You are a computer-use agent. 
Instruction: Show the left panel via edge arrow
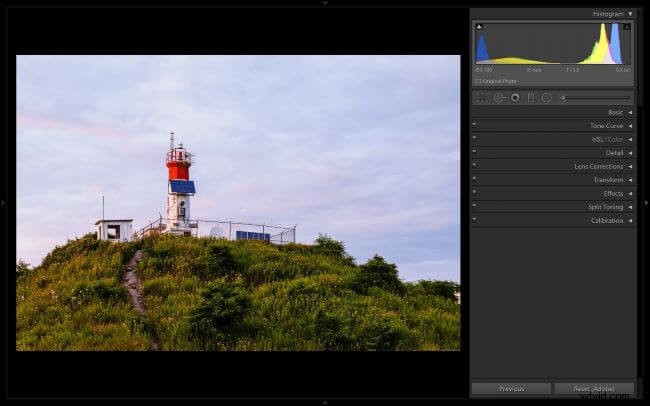[3, 203]
